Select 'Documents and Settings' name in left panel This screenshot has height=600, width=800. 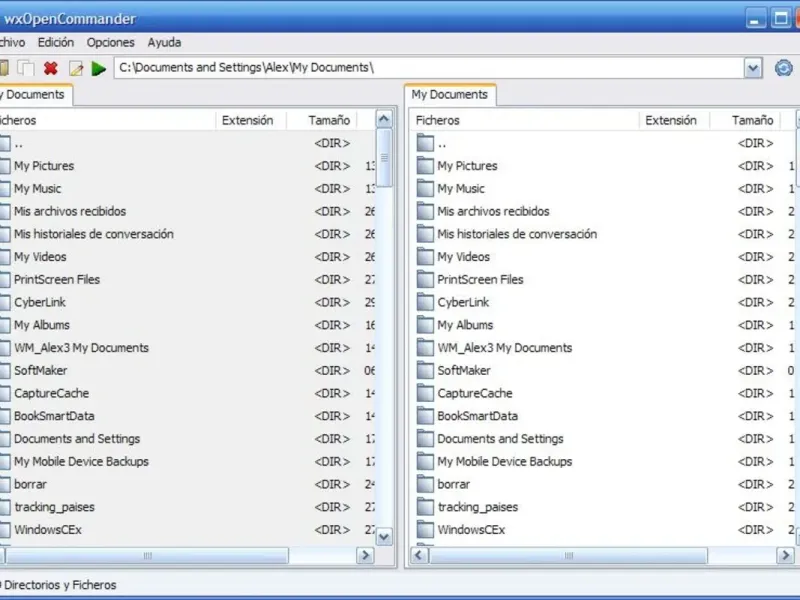pos(77,439)
